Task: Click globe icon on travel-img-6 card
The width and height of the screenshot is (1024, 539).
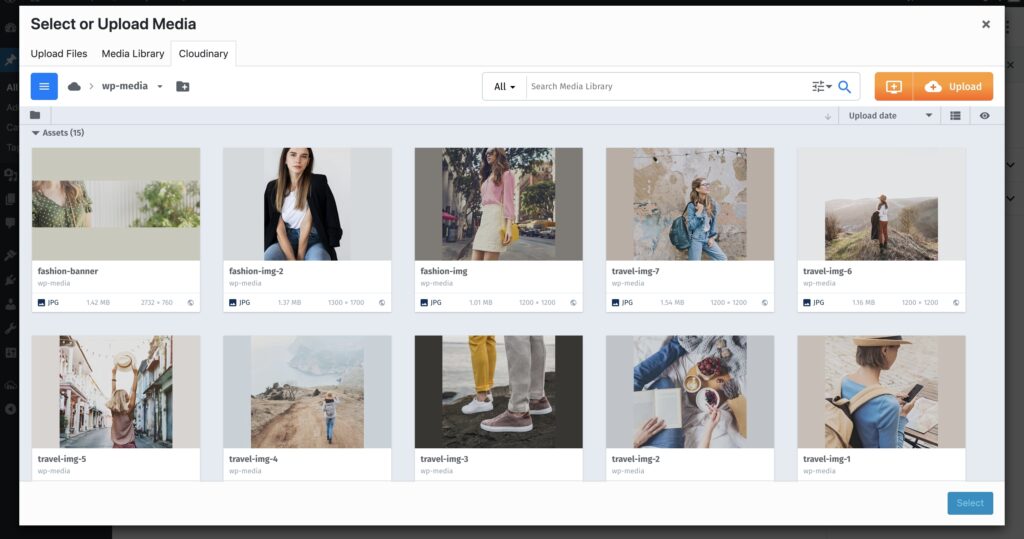Action: [956, 302]
